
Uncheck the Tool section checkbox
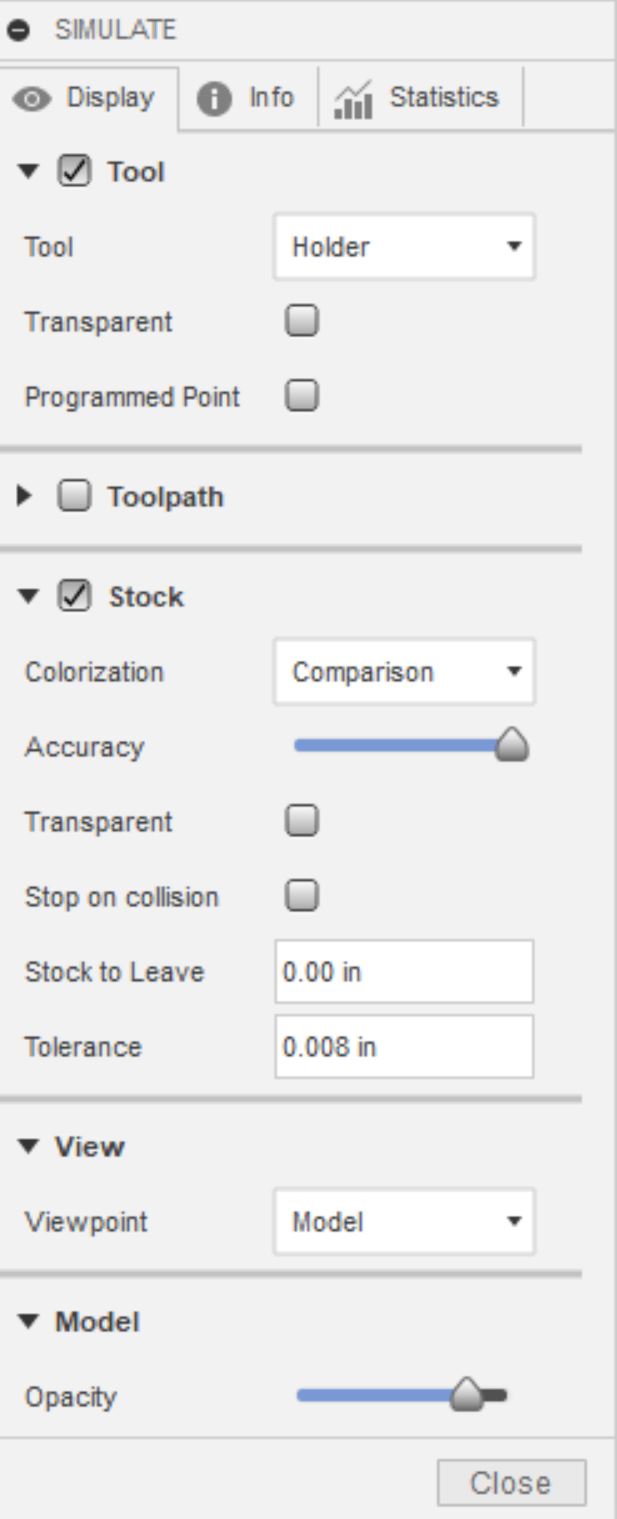(75, 172)
